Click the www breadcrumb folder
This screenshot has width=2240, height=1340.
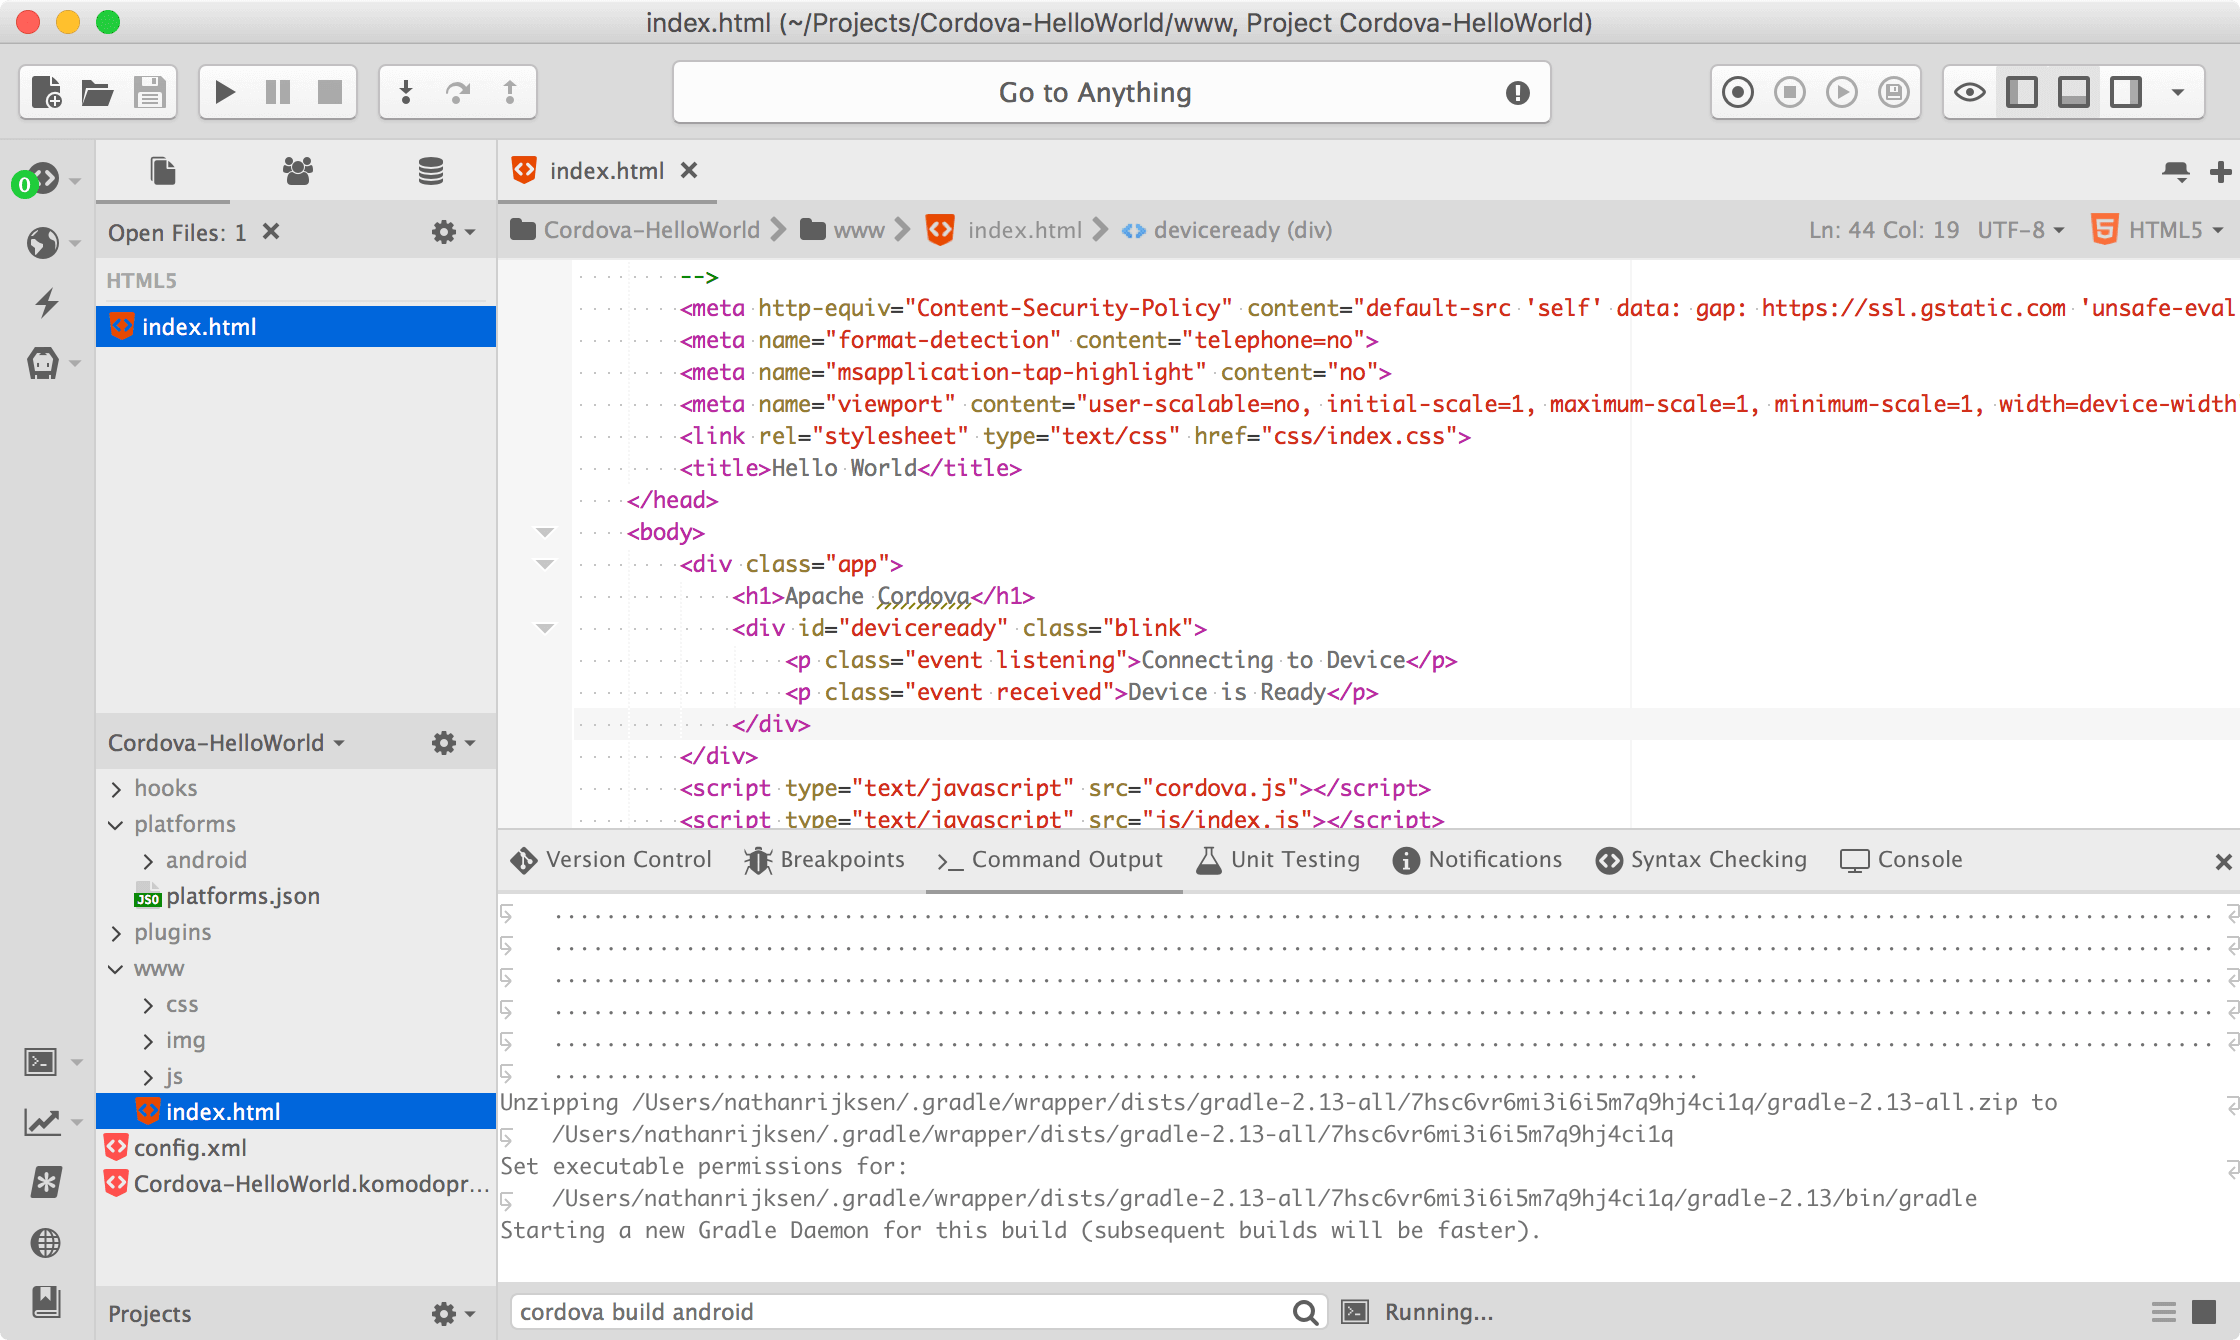[842, 230]
